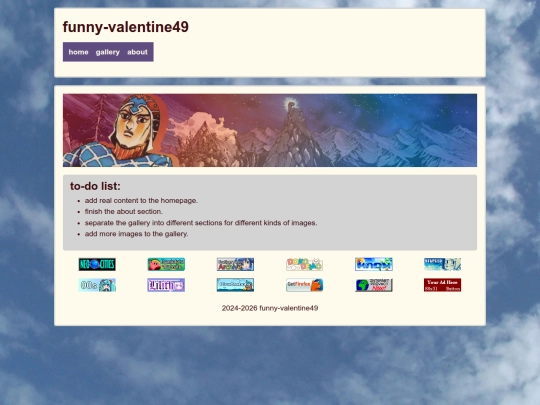Click the 'separate the gallery into different sections' item
Screen dimensions: 540x405
pyautogui.click(x=201, y=223)
